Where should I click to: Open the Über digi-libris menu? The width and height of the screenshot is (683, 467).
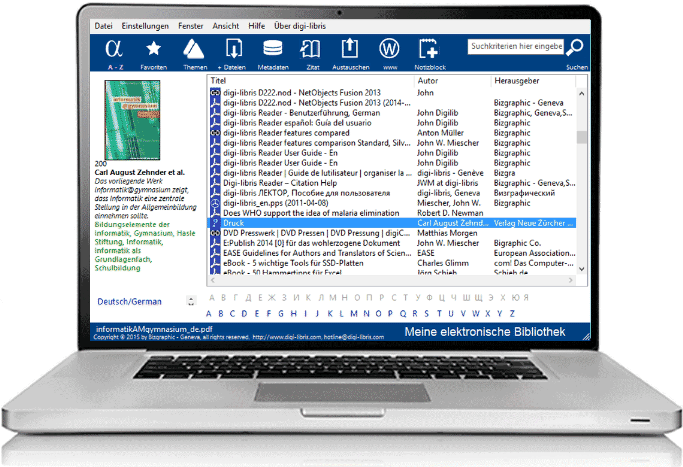(x=300, y=26)
